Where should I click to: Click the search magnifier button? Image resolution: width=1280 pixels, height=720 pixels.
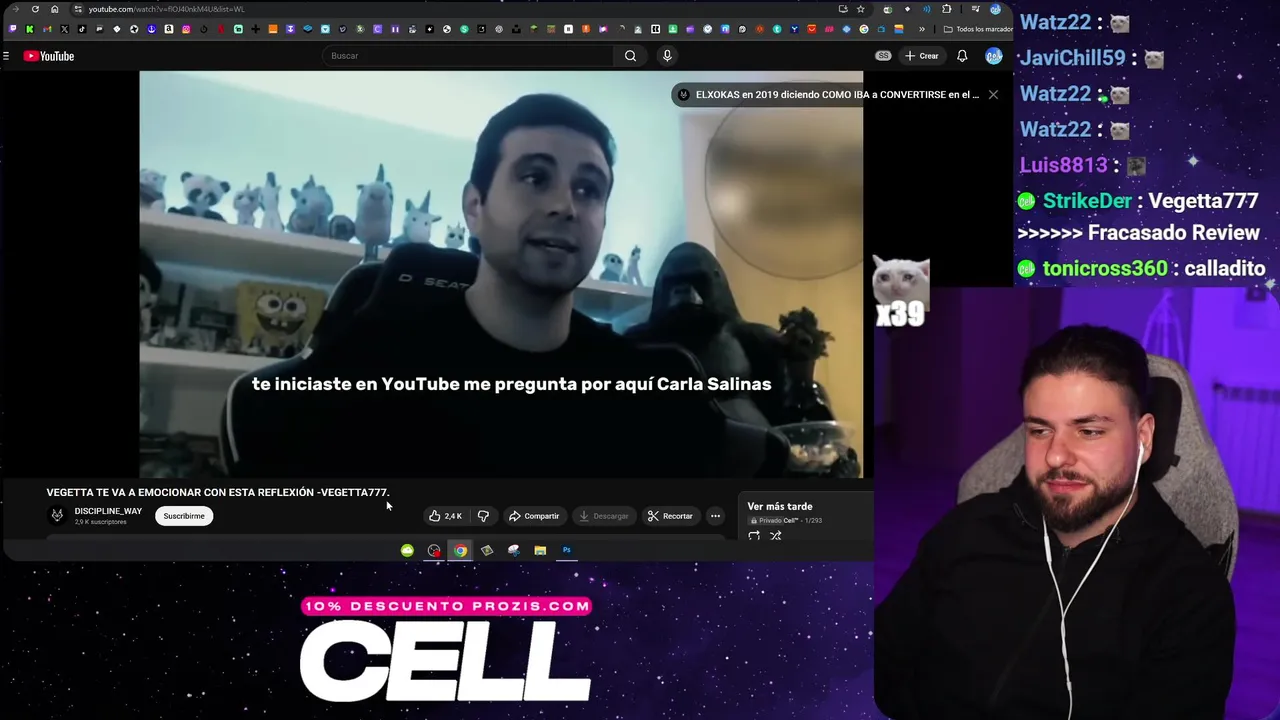click(x=630, y=56)
